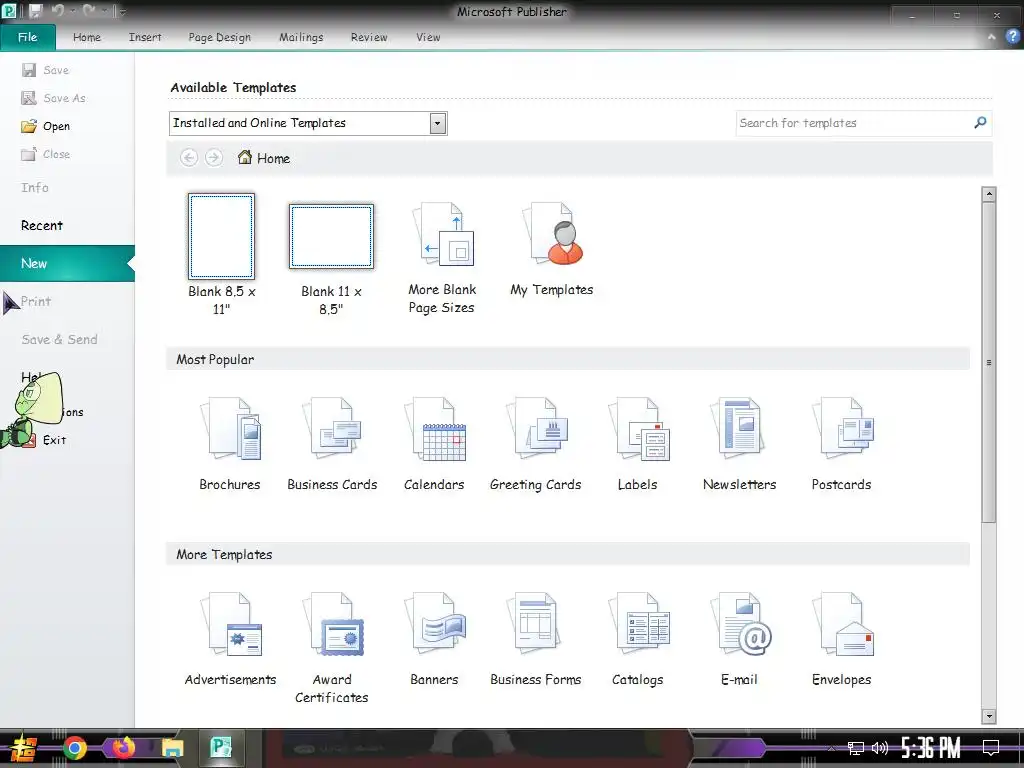Screen dimensions: 1024x768
Task: Click Close in the File menu
Action: tap(46, 154)
